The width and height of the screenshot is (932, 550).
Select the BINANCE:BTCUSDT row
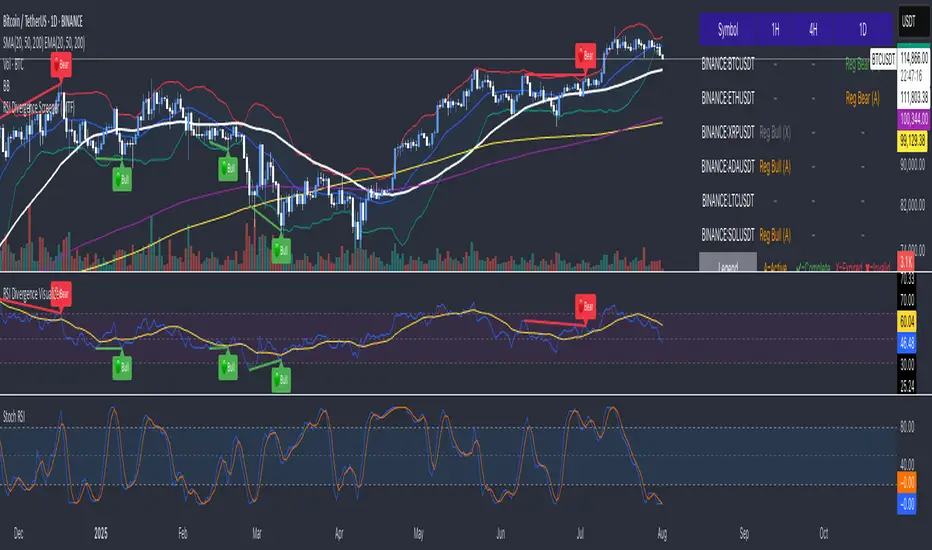796,64
